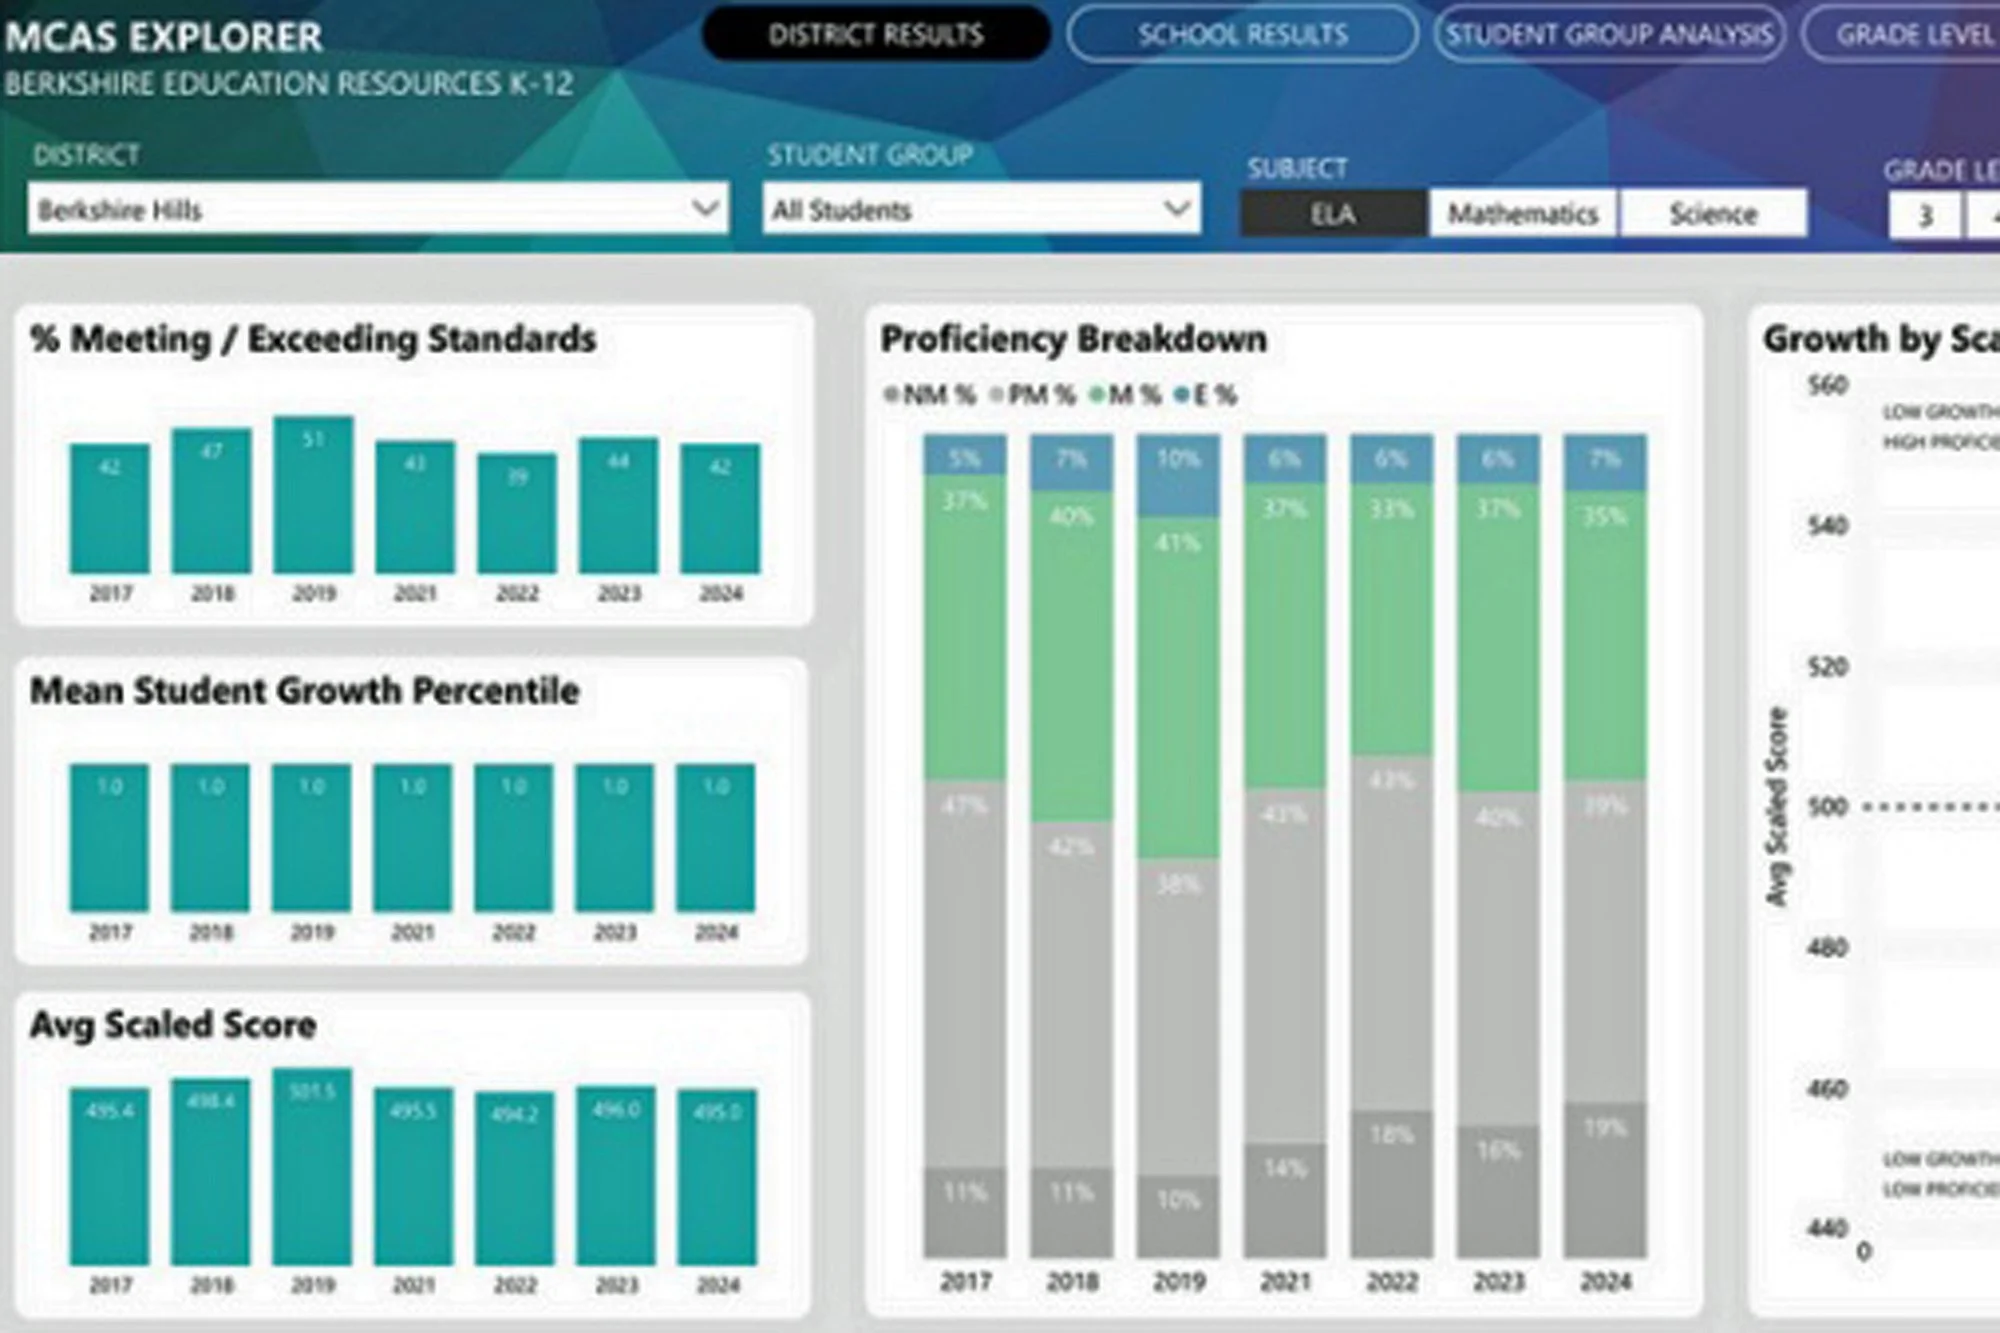Select the 2024 stacked proficiency bar
This screenshot has width=2000, height=1333.
(1604, 845)
